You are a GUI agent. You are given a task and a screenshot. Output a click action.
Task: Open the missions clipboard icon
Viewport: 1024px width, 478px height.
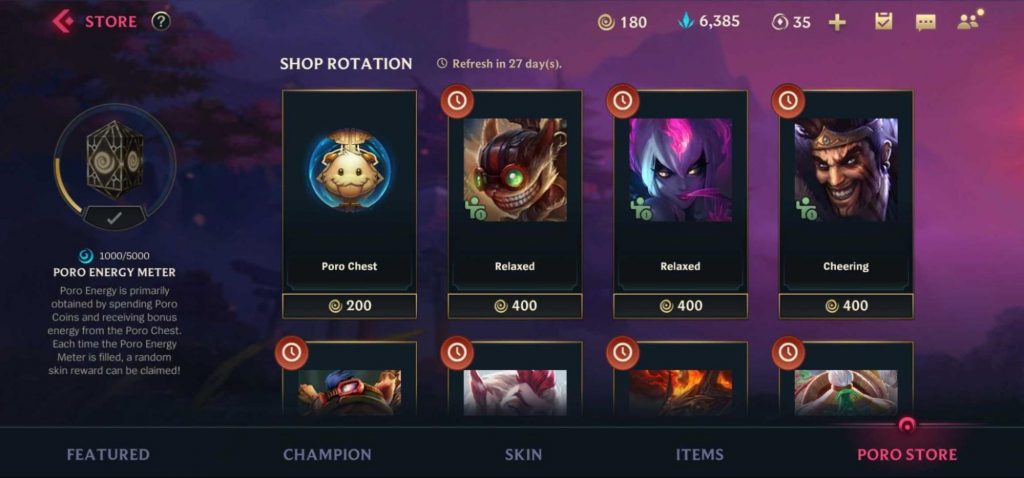pyautogui.click(x=884, y=22)
